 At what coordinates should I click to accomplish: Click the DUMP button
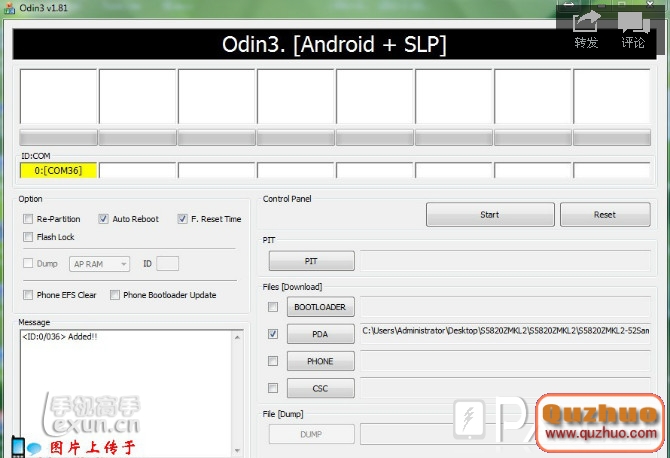pyautogui.click(x=311, y=434)
